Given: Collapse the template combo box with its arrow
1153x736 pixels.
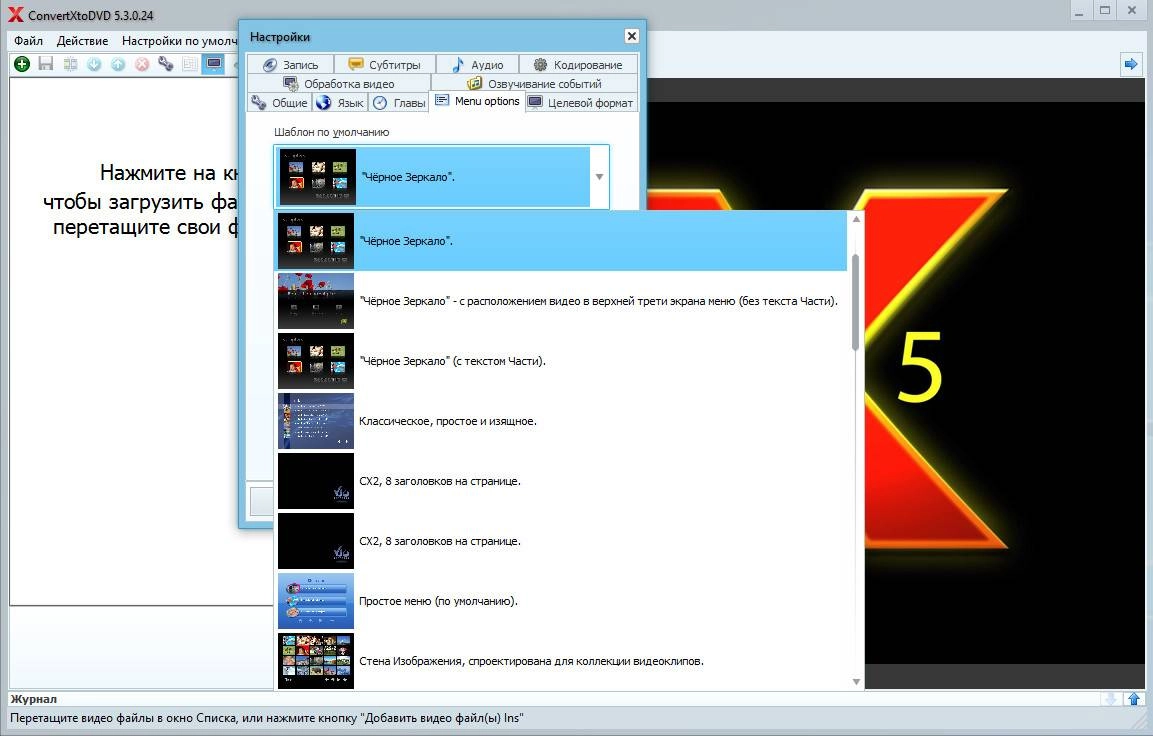Looking at the screenshot, I should point(599,177).
